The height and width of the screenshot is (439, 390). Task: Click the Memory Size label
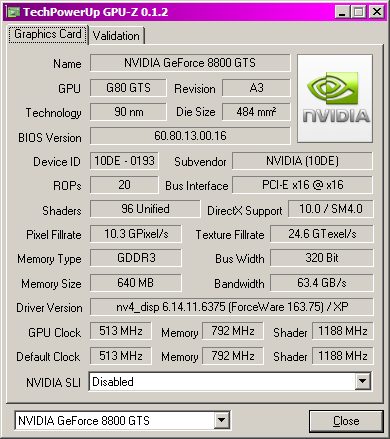coord(51,284)
